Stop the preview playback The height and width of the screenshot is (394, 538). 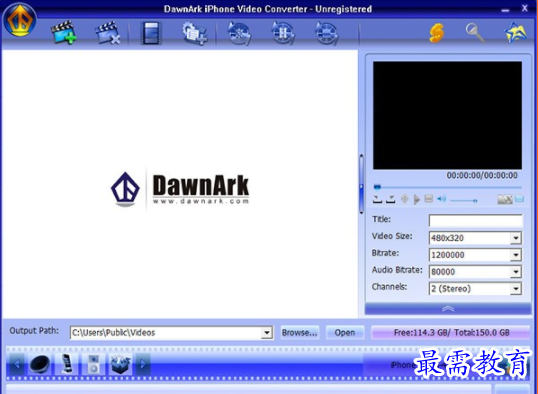click(429, 199)
